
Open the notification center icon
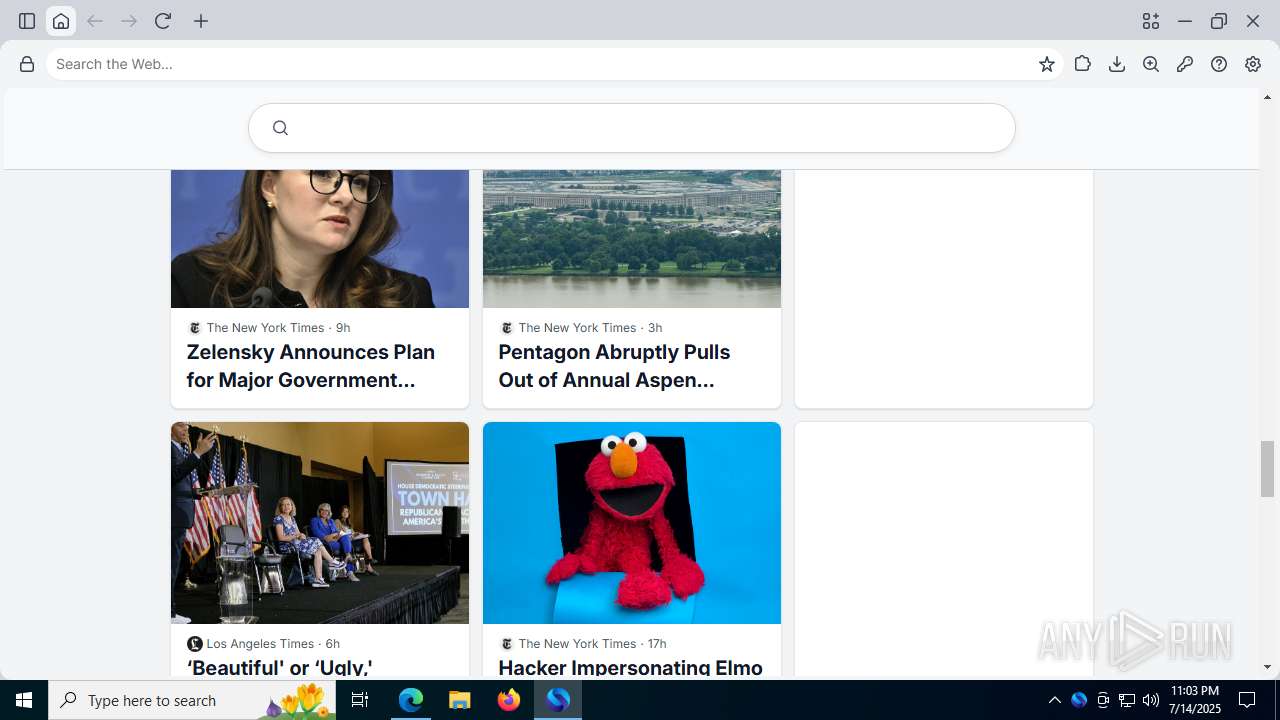(x=1247, y=700)
